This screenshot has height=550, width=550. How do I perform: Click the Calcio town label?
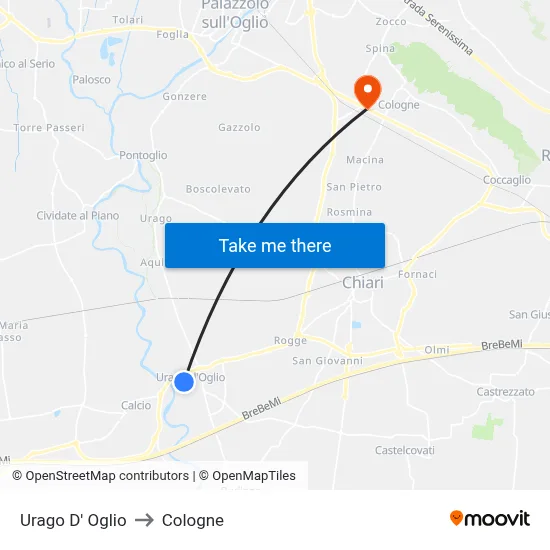(136, 405)
